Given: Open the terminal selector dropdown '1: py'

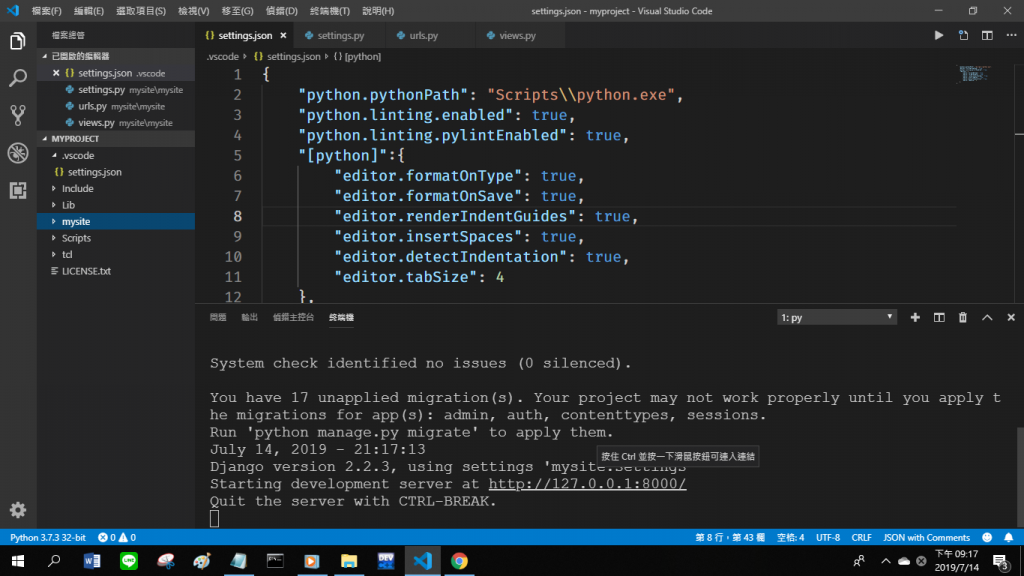Looking at the screenshot, I should [836, 317].
